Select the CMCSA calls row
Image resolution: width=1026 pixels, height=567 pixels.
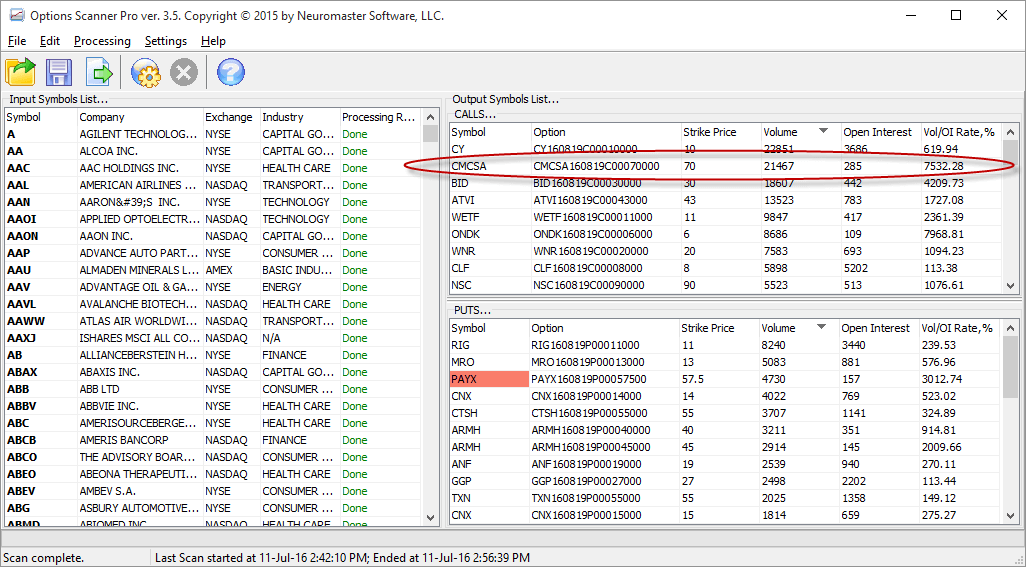pos(726,166)
